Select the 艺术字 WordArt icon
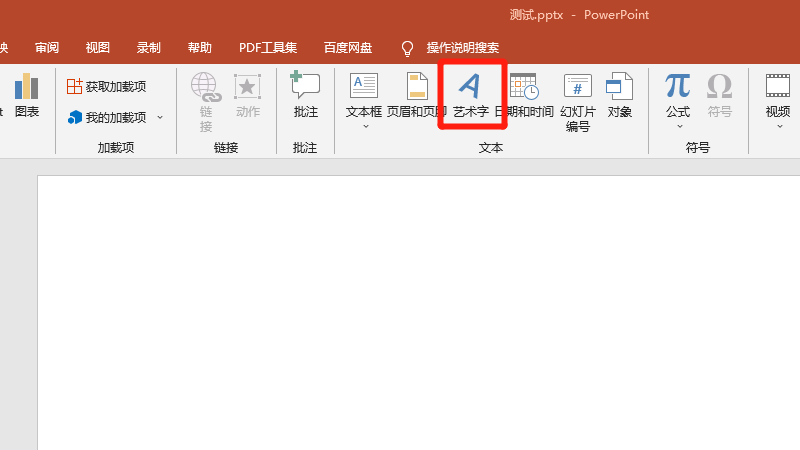This screenshot has height=450, width=800. click(470, 88)
